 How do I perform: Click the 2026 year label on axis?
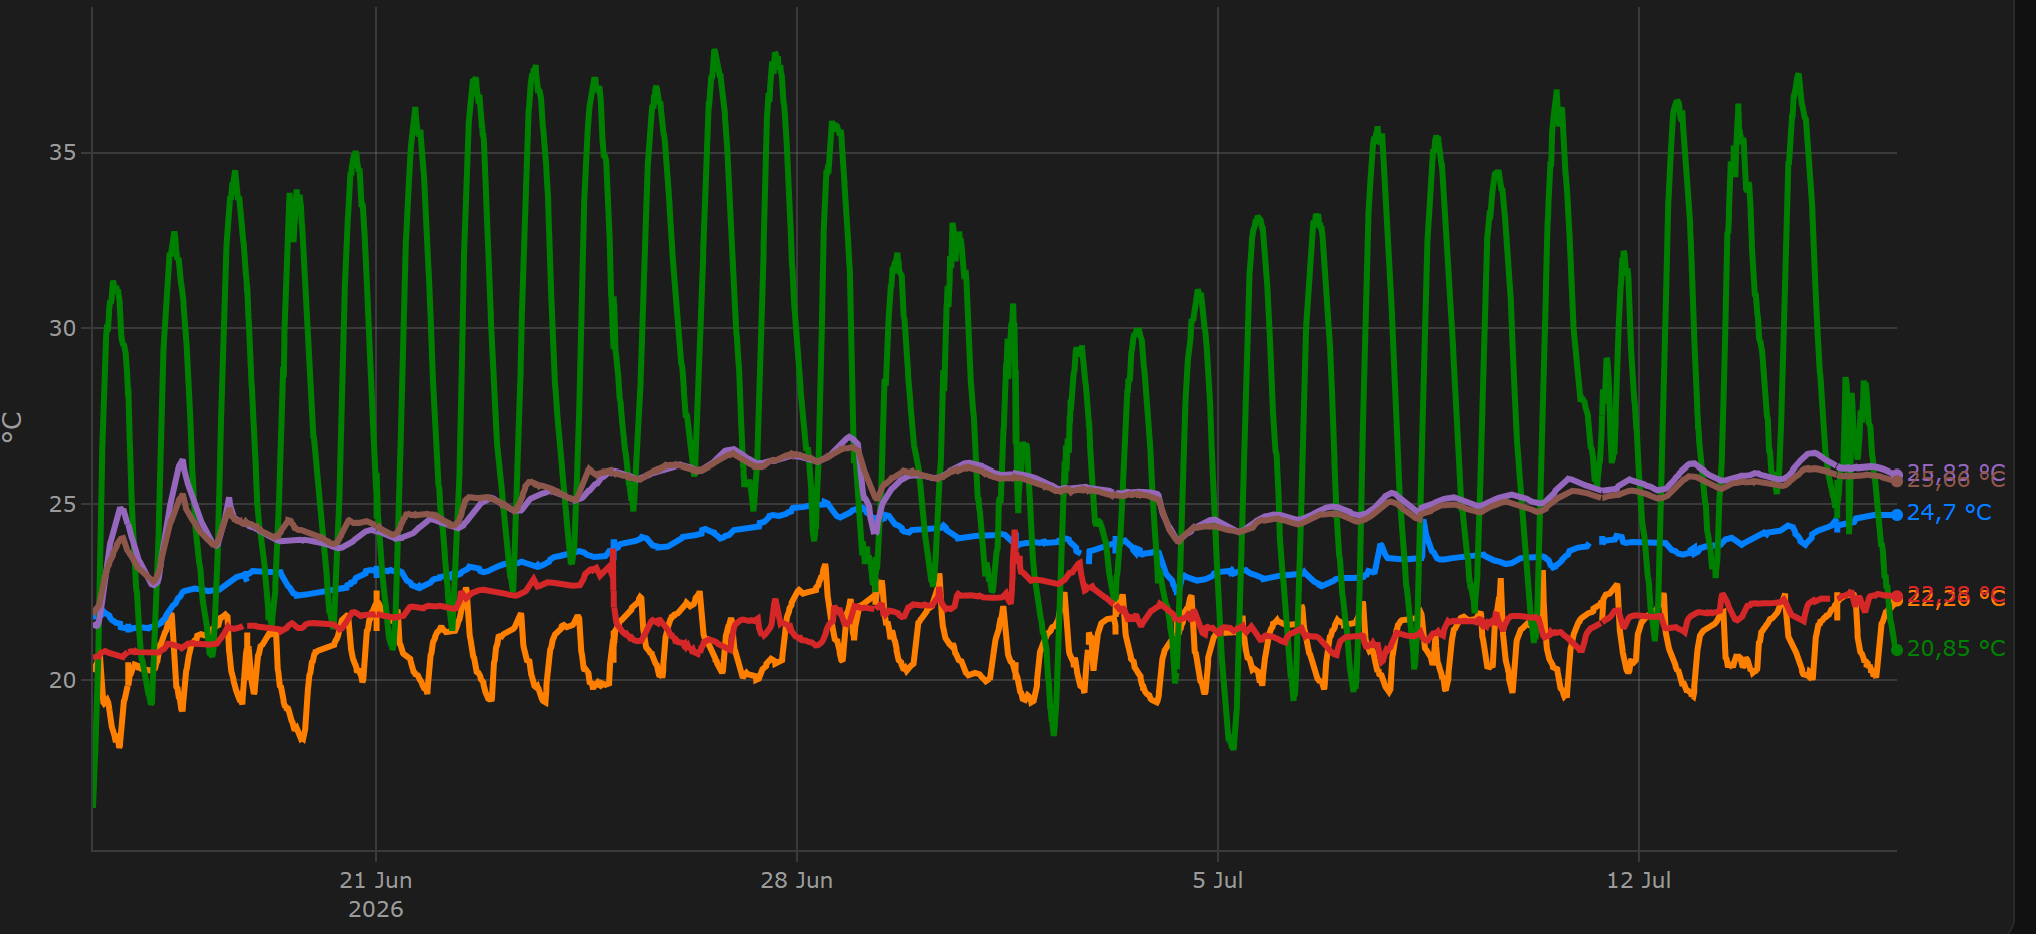pos(376,910)
